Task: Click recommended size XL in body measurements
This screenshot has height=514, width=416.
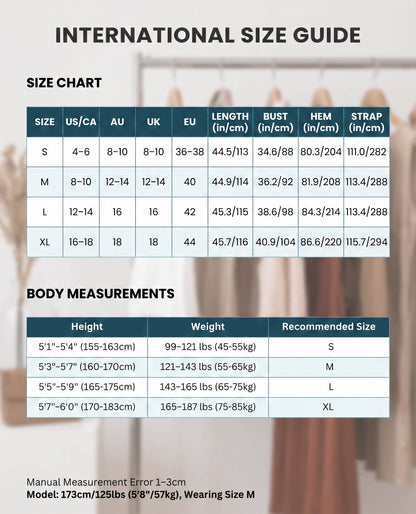Action: click(x=328, y=407)
